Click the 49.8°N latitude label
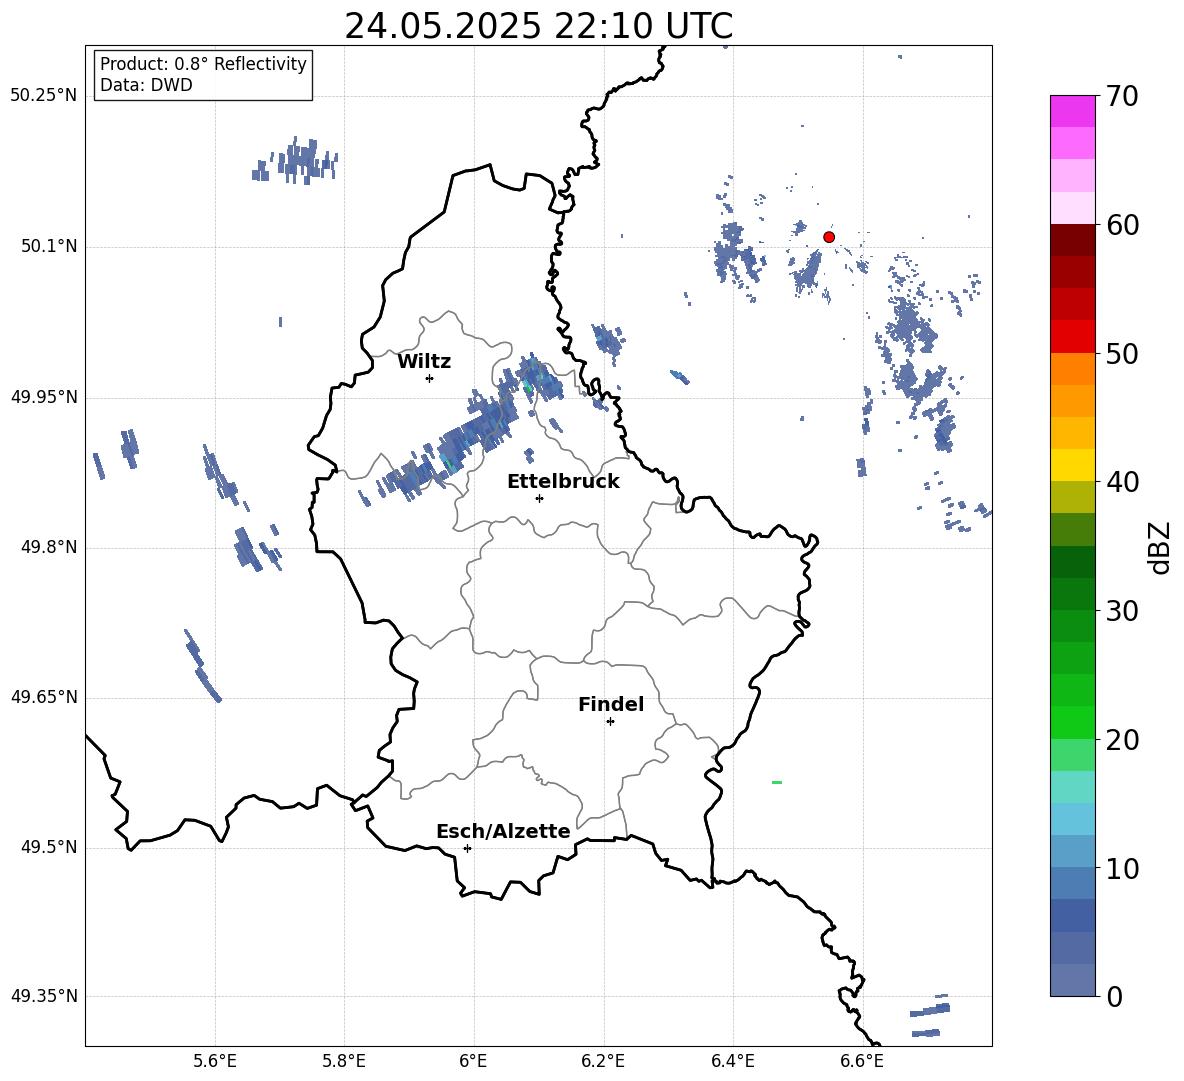The image size is (1184, 1081). click(49, 547)
